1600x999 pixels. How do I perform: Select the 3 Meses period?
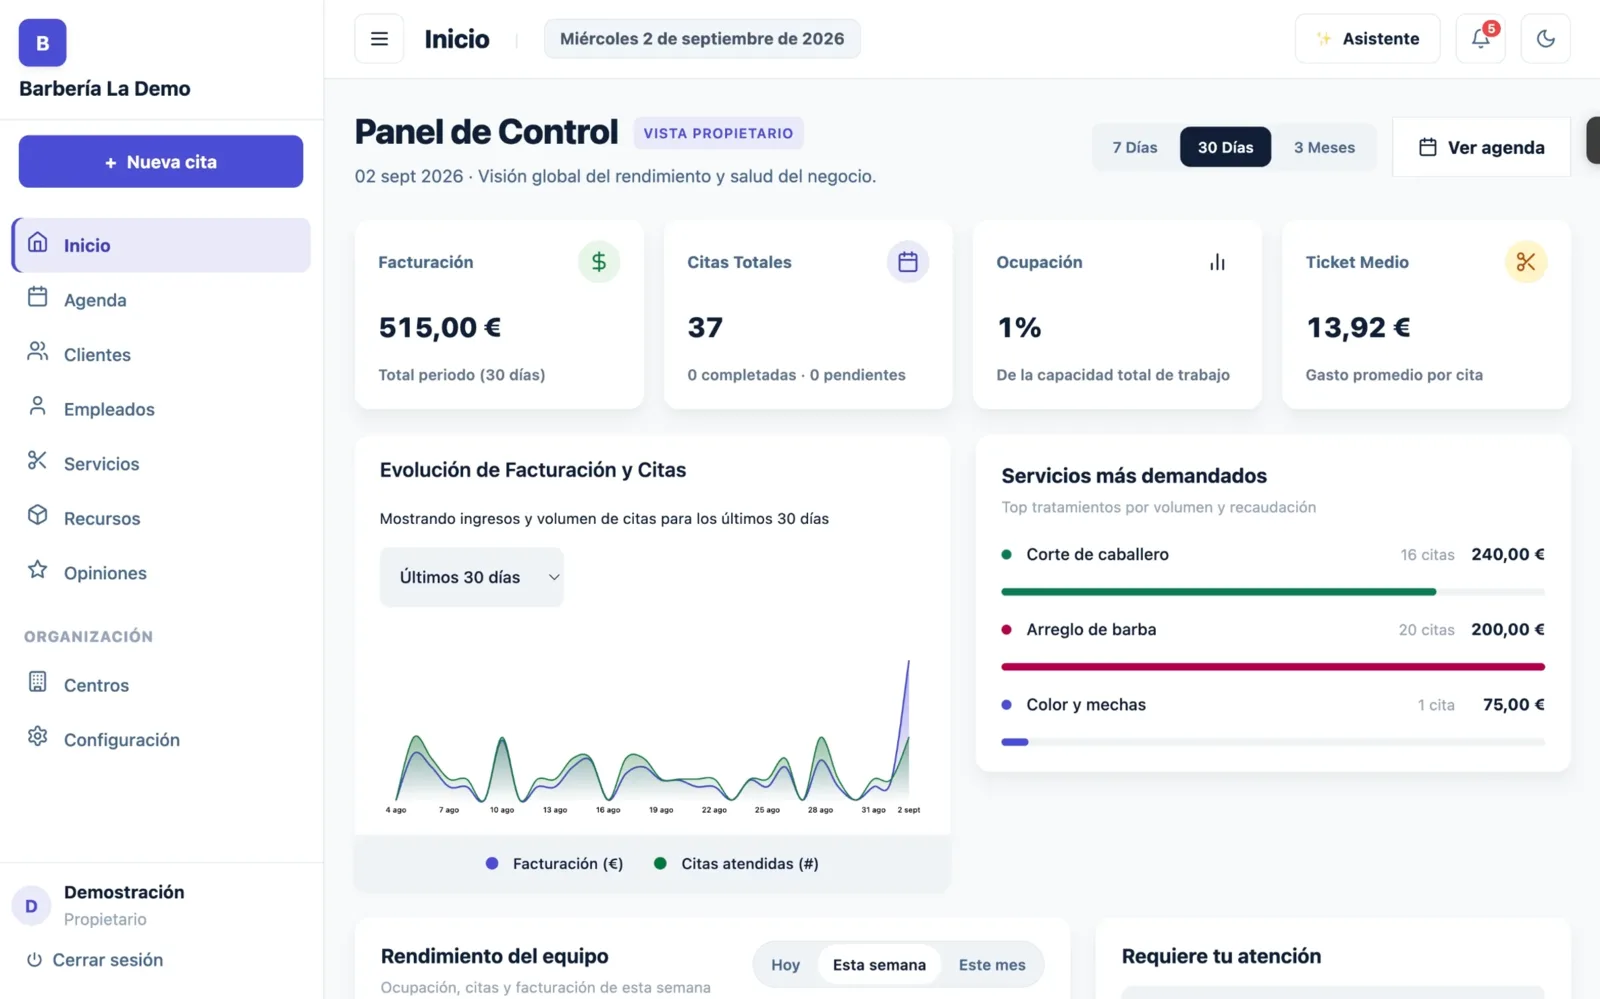point(1324,147)
